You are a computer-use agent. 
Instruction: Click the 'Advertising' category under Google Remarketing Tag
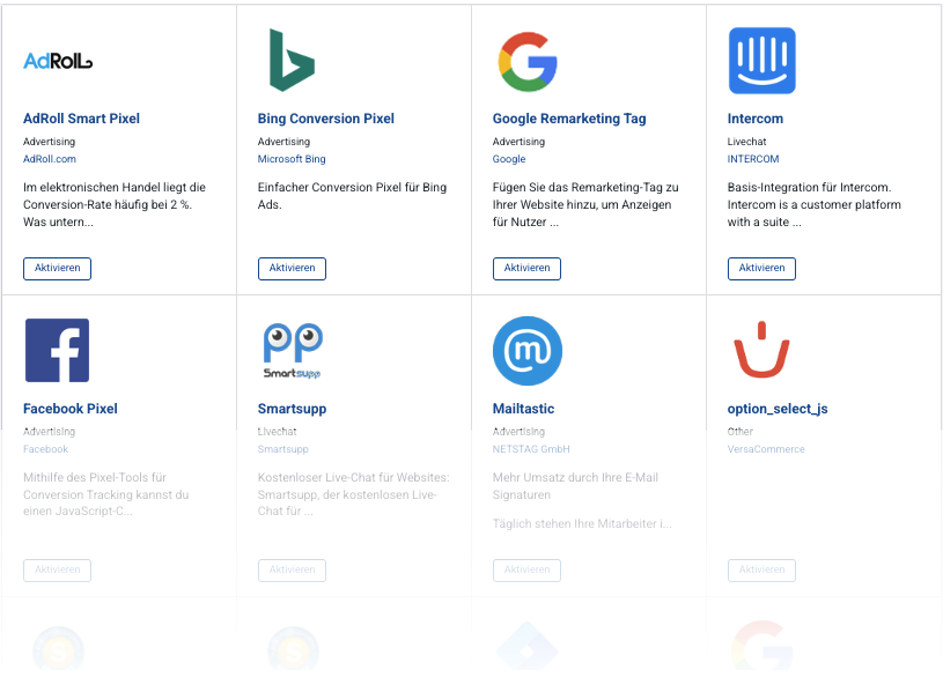tap(519, 141)
